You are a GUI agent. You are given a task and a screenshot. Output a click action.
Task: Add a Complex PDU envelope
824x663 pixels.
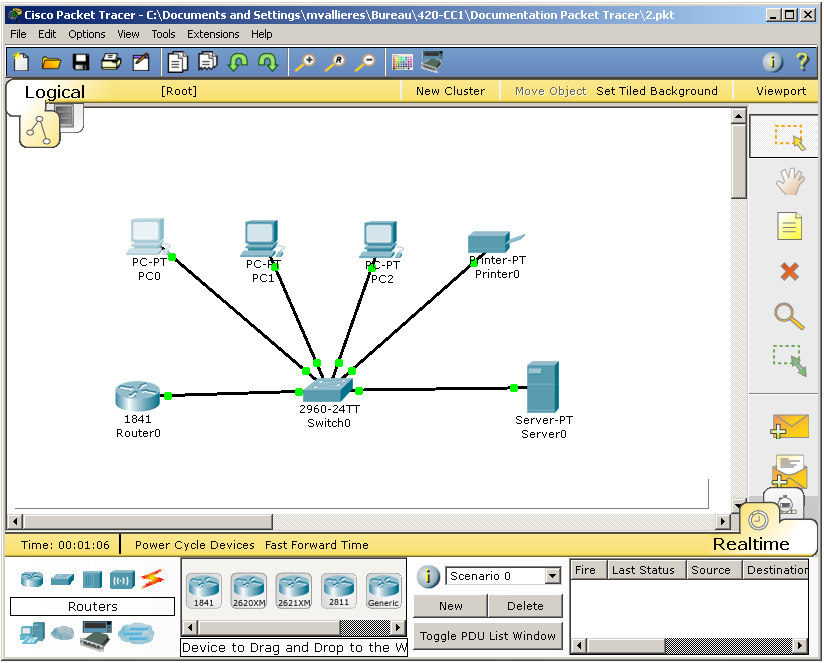(x=788, y=470)
